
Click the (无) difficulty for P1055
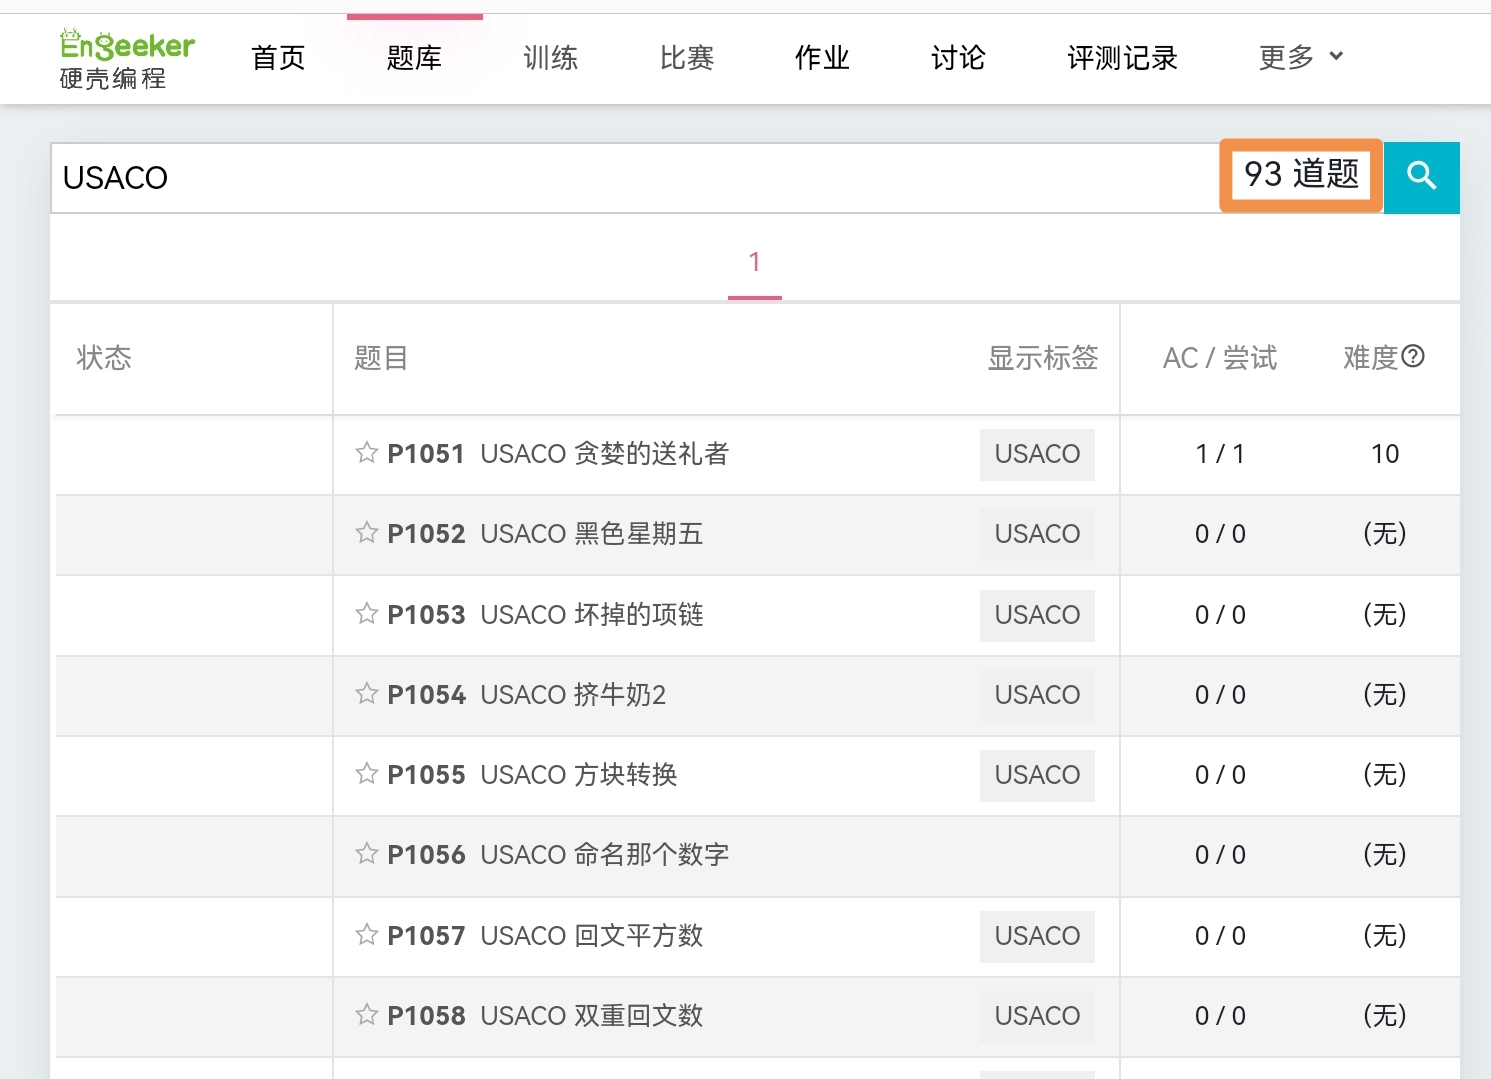point(1385,775)
